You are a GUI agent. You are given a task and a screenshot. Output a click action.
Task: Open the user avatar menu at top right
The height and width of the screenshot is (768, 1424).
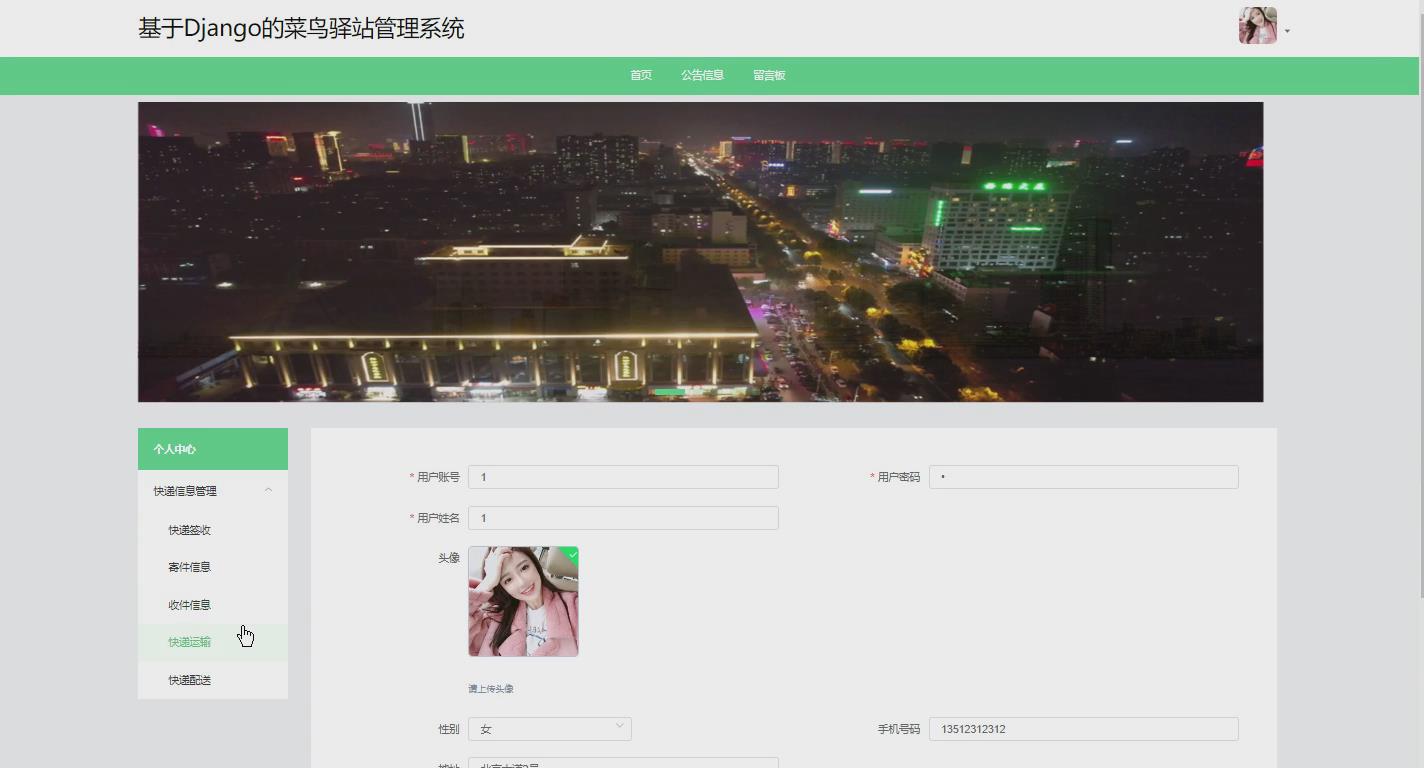(1256, 25)
